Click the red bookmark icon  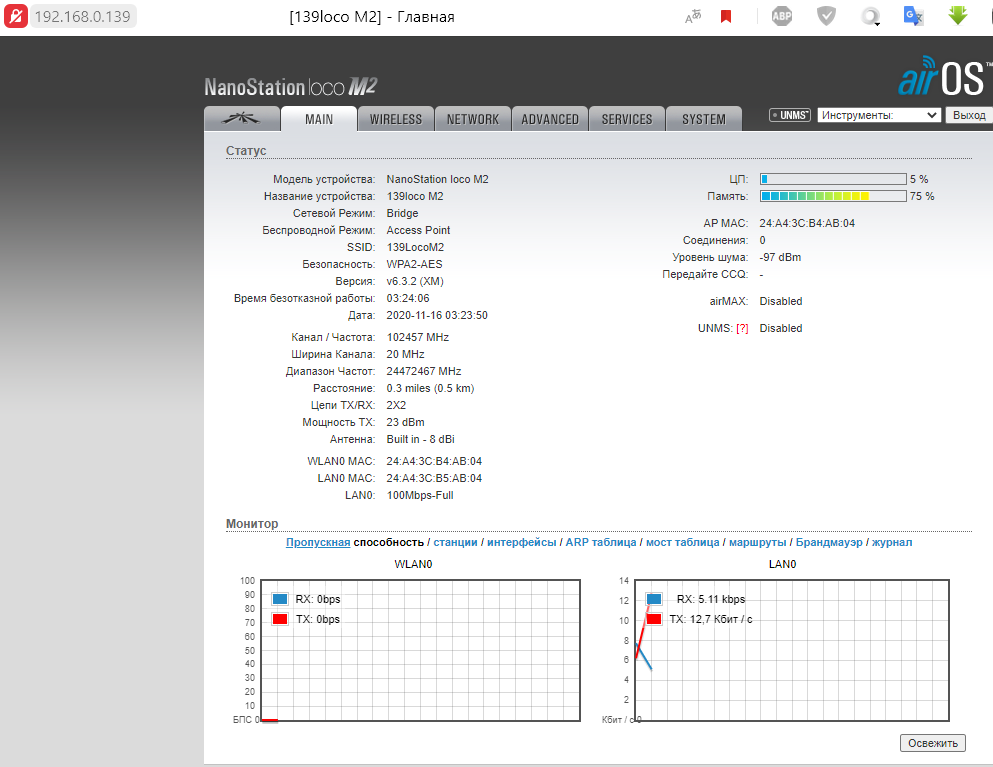coord(726,16)
